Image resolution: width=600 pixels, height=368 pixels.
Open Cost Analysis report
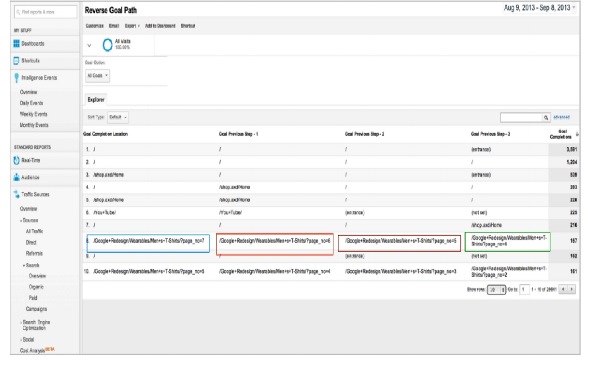click(33, 350)
